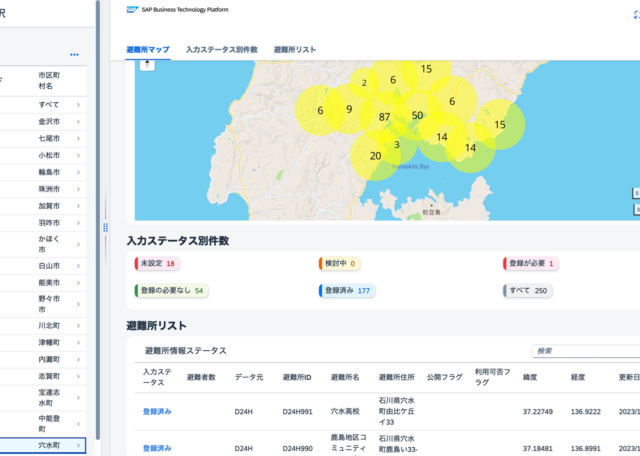Open the three-dot overflow menu in left panel

pyautogui.click(x=74, y=54)
